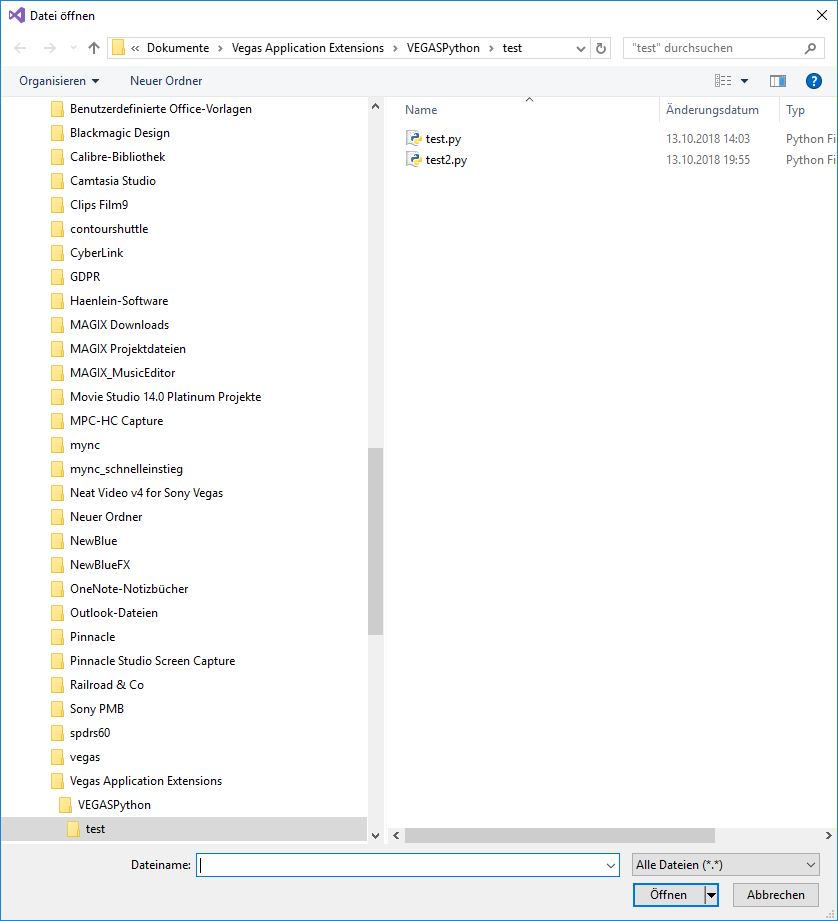Select the test.py Python file

443,139
